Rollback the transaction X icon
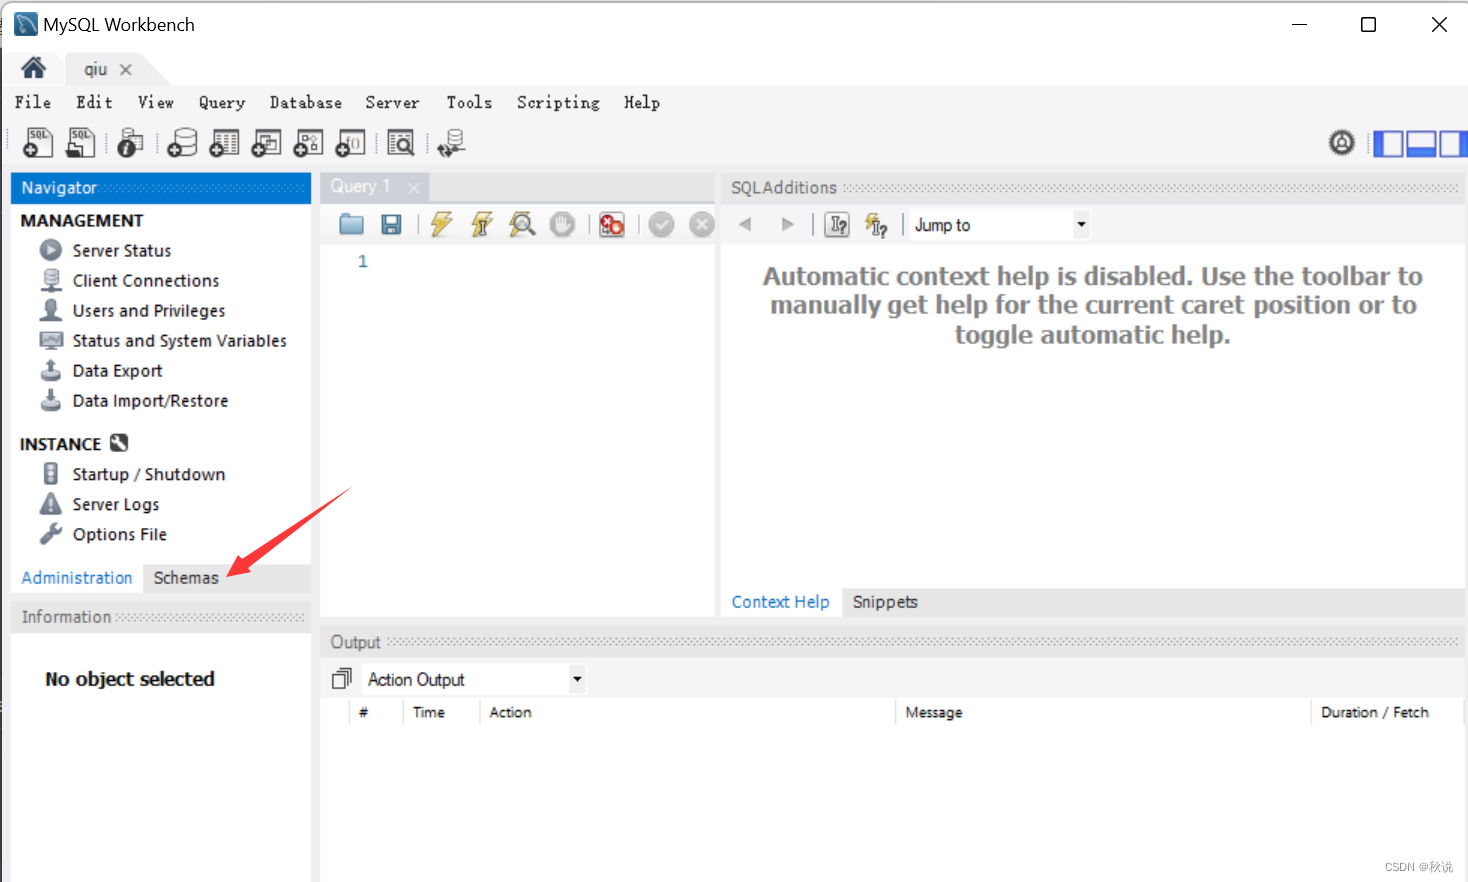 coord(702,224)
